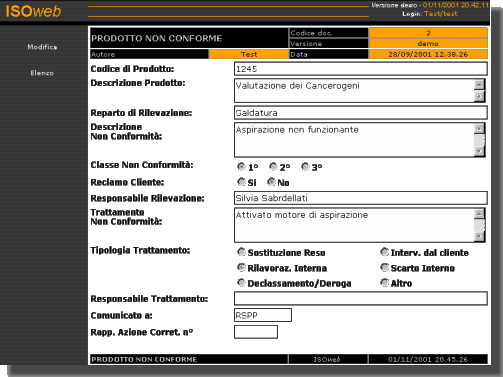Click the Classe Non Conformità label
The image size is (503, 377).
click(x=142, y=165)
